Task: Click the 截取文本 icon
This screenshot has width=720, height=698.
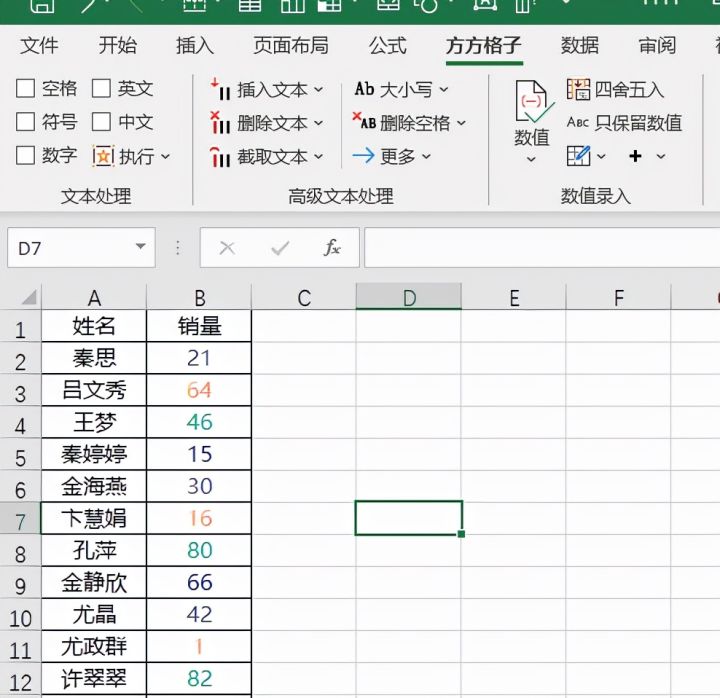Action: pos(220,157)
